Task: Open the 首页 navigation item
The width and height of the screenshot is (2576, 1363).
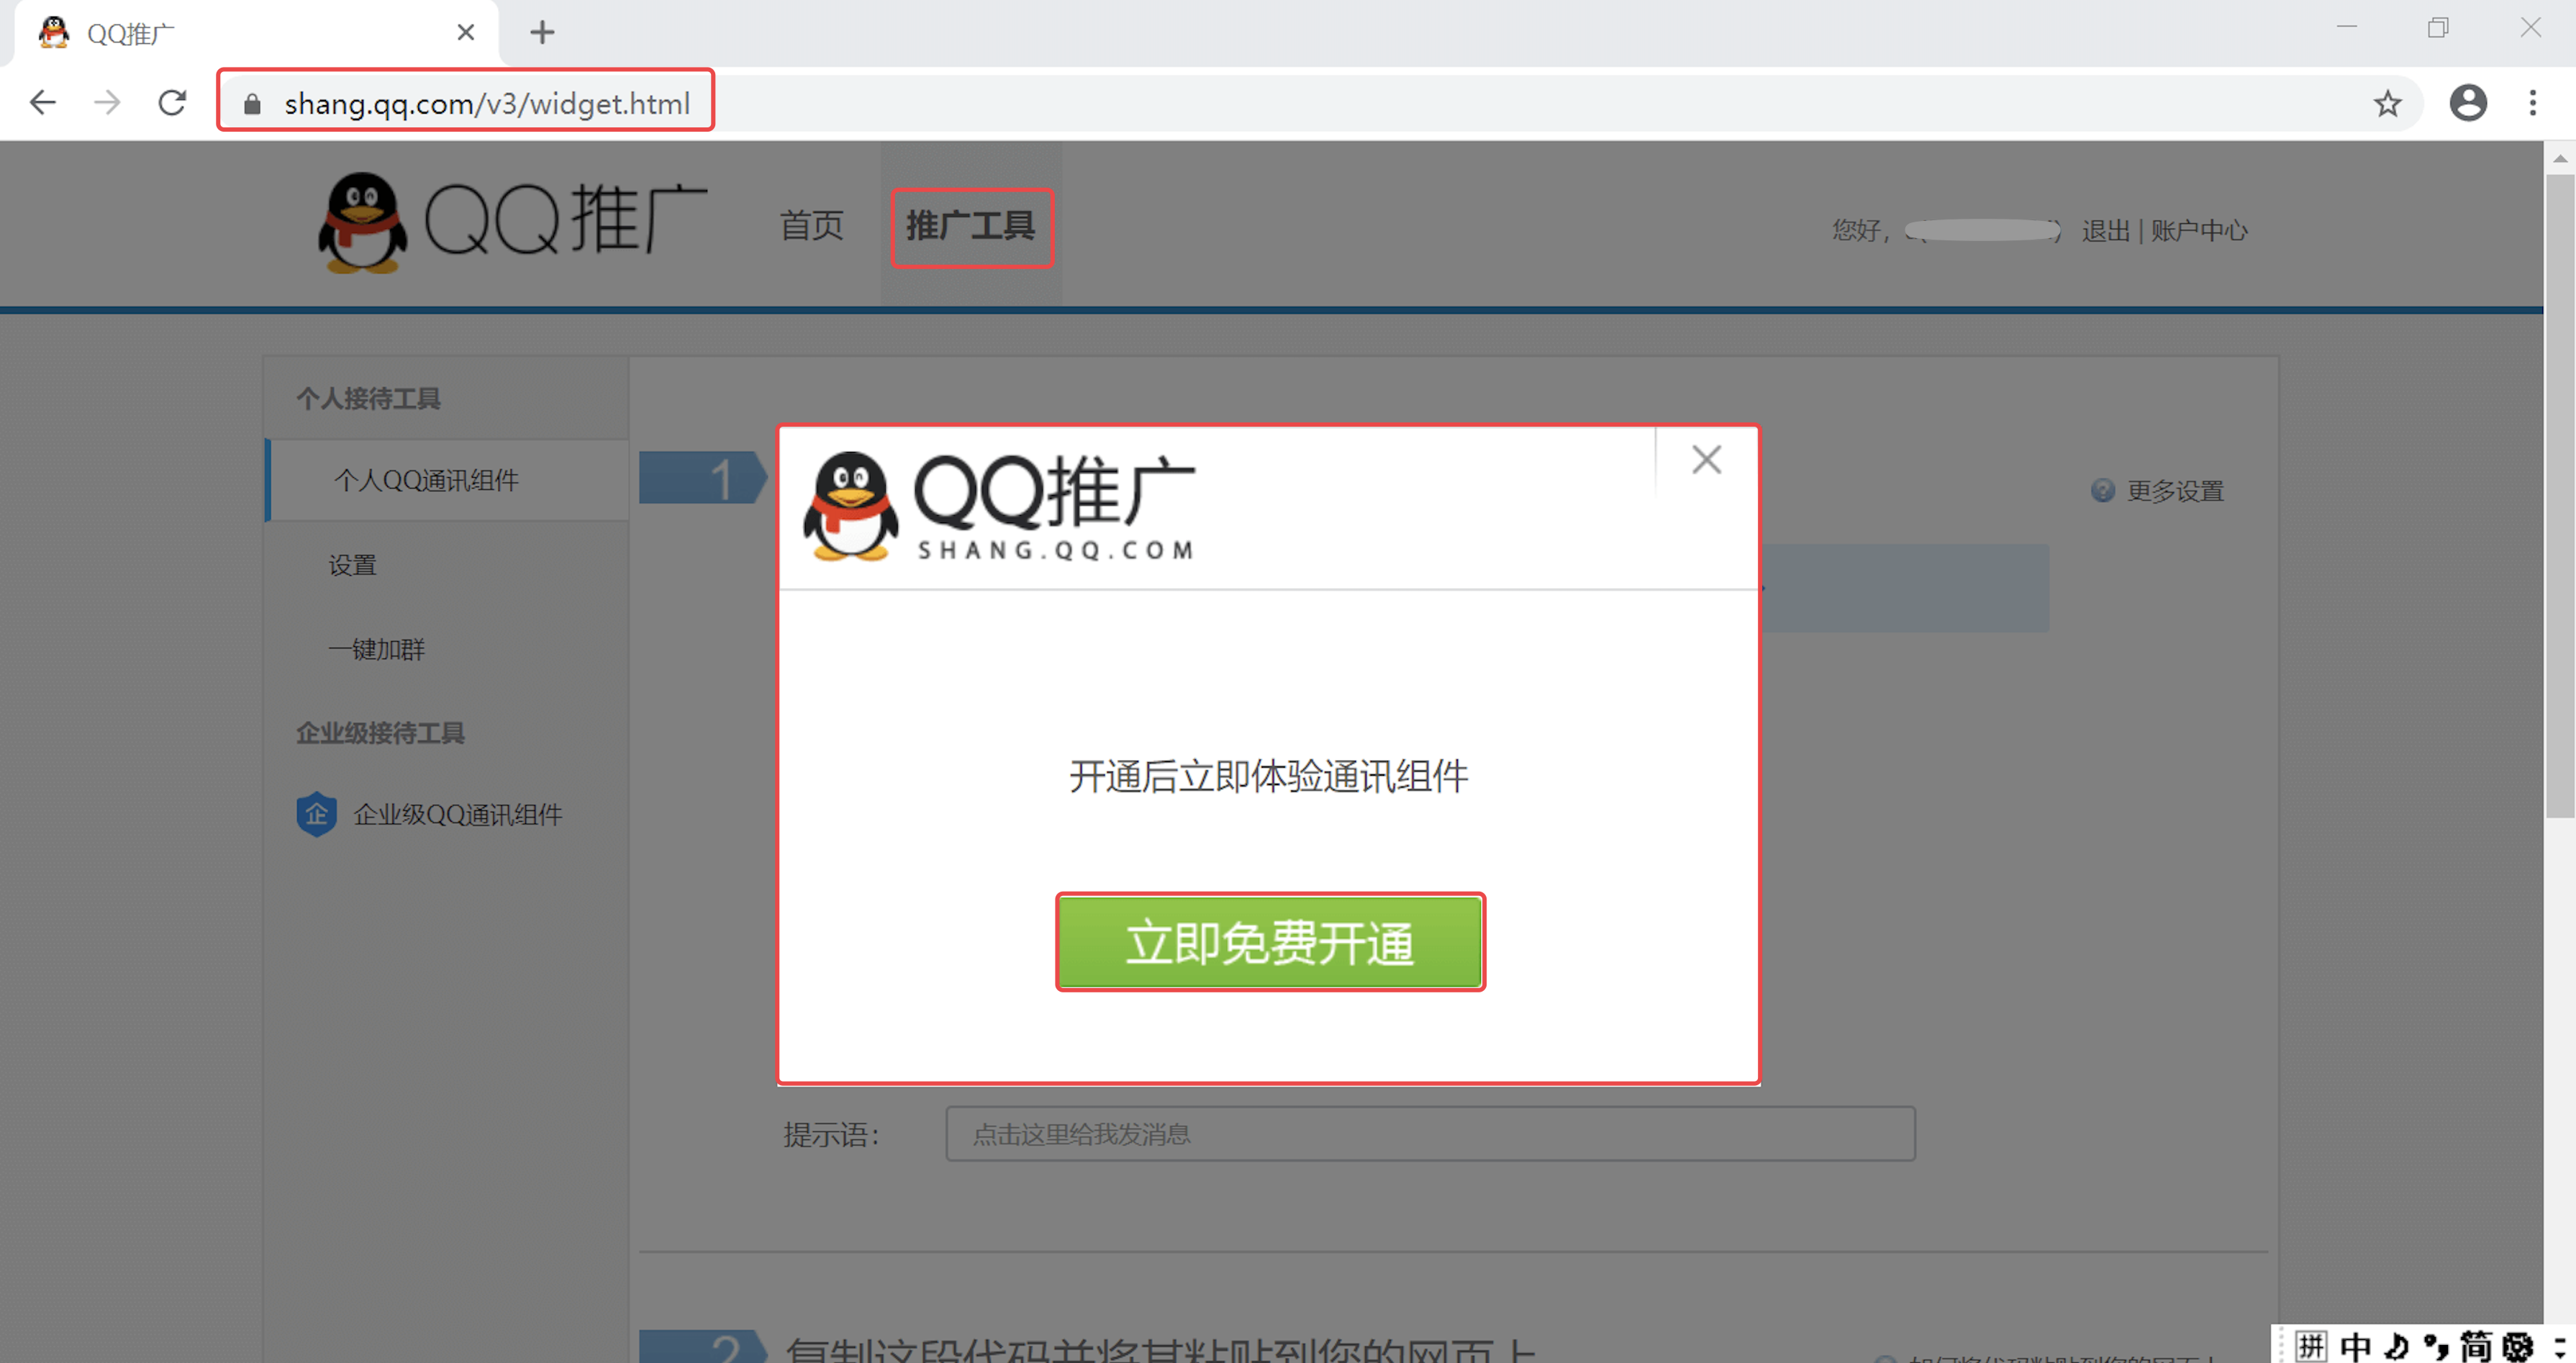Action: [811, 226]
